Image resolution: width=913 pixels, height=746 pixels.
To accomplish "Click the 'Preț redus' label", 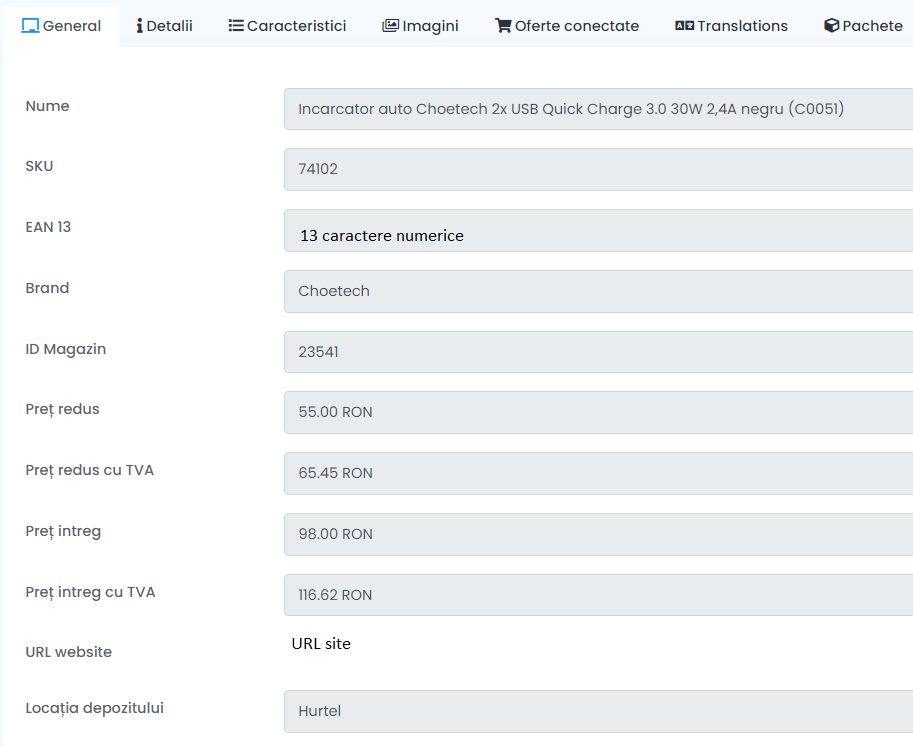I will [x=62, y=409].
